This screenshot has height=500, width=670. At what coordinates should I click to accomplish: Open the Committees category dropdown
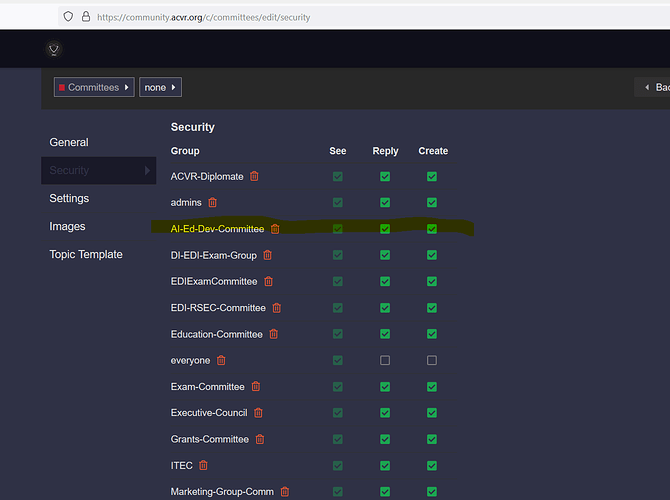click(94, 87)
